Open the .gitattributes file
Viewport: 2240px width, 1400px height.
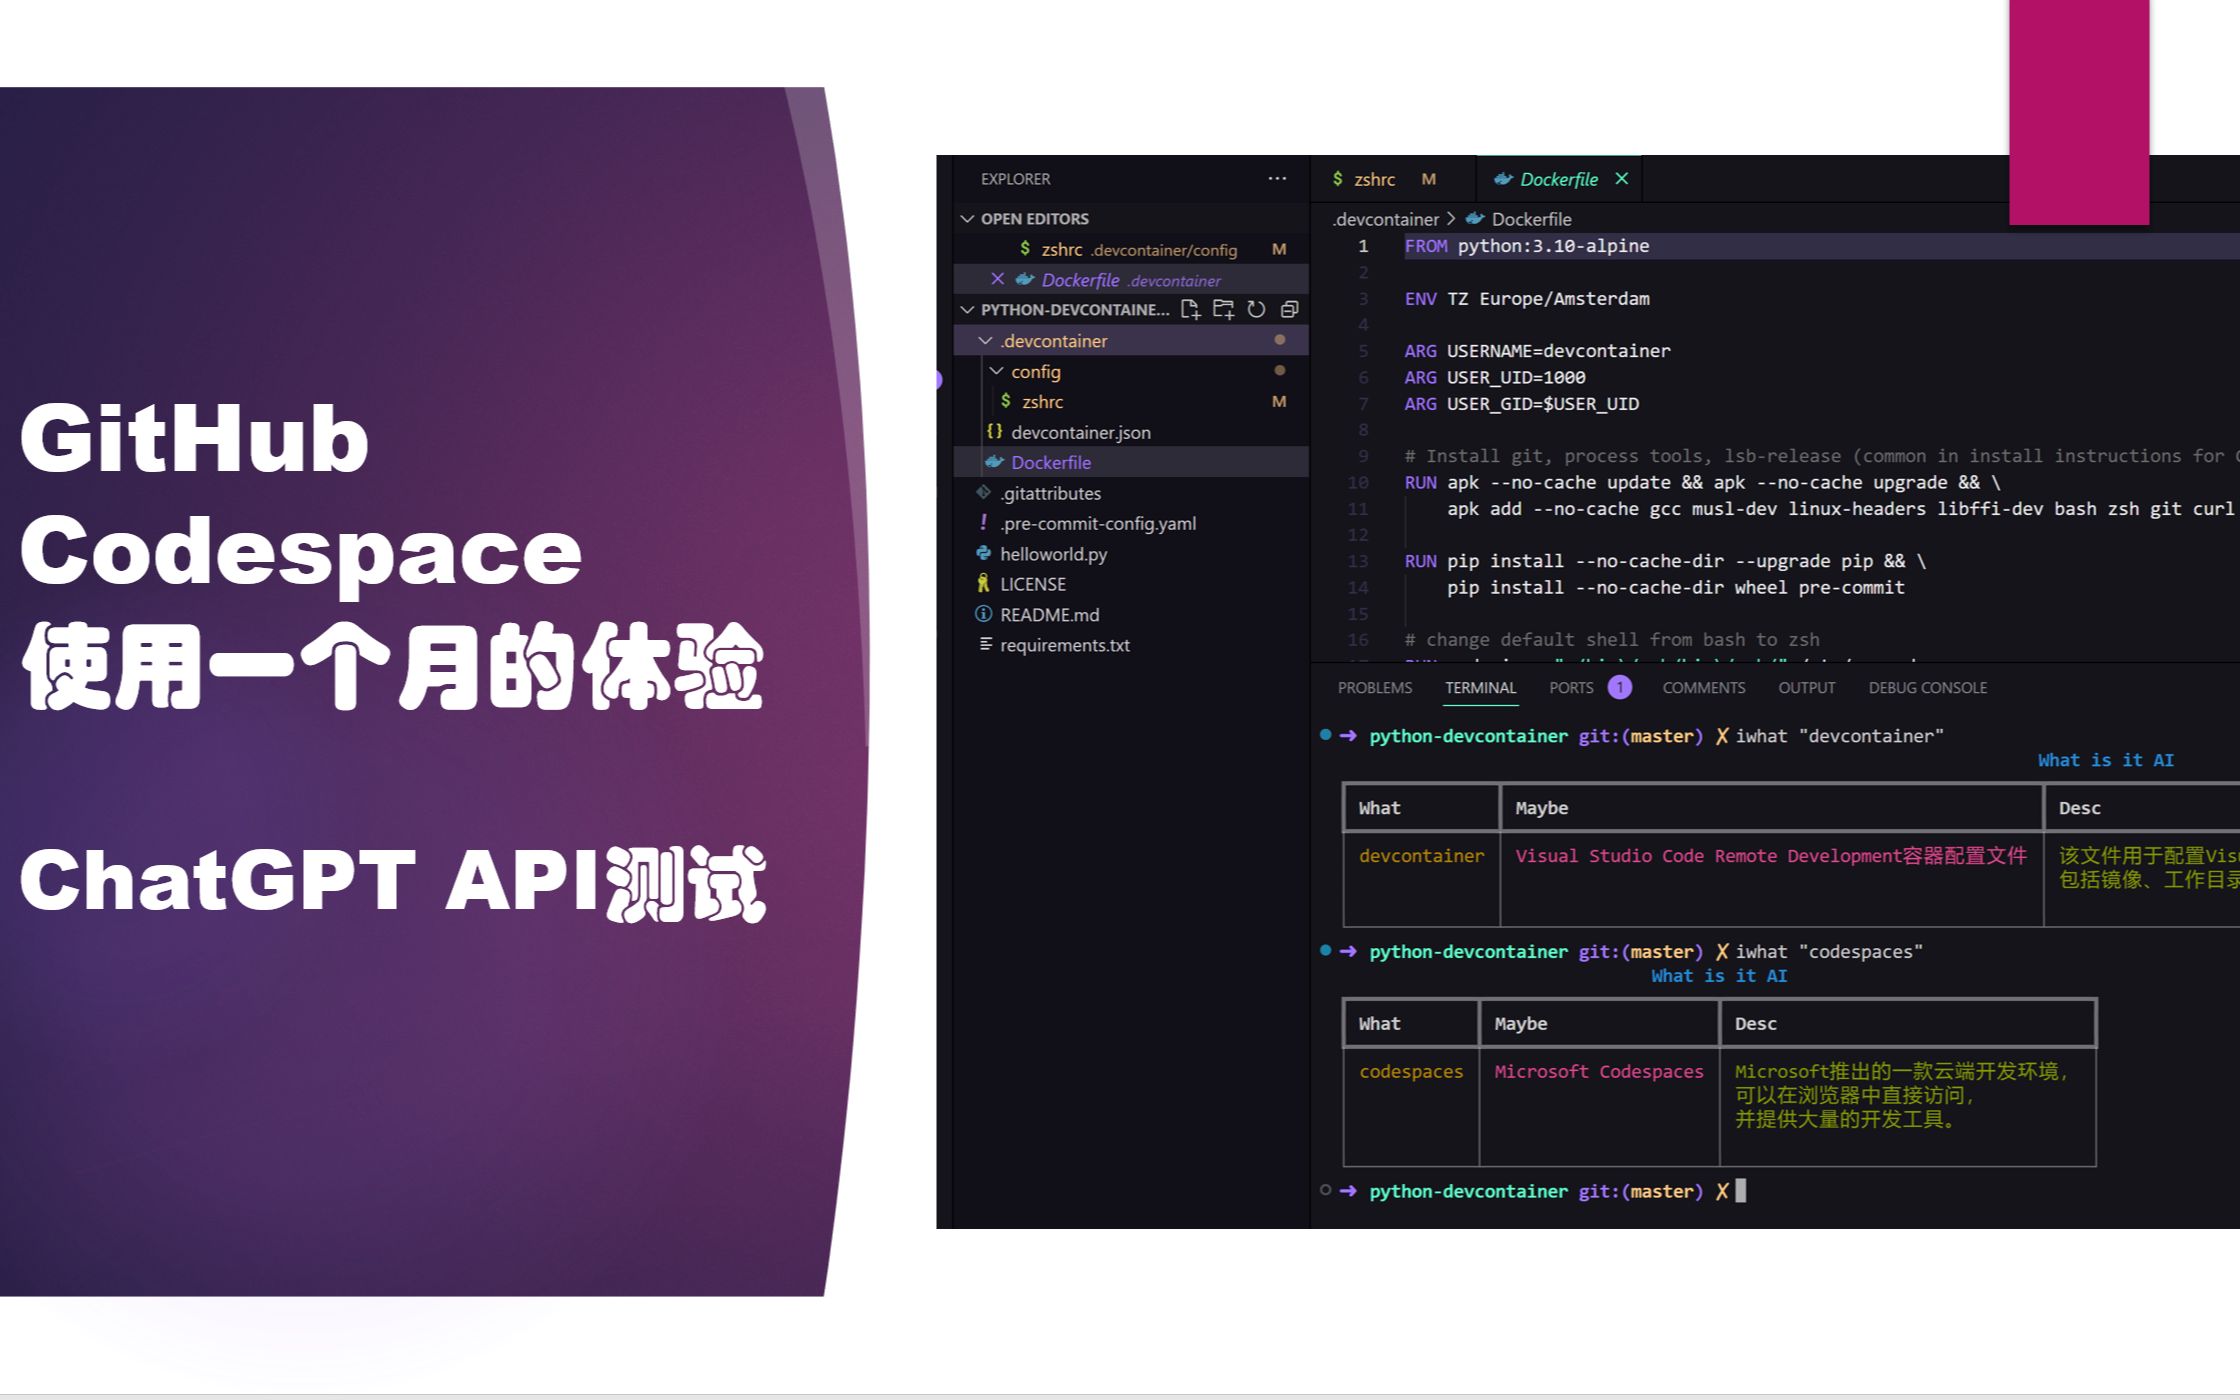coord(1131,493)
